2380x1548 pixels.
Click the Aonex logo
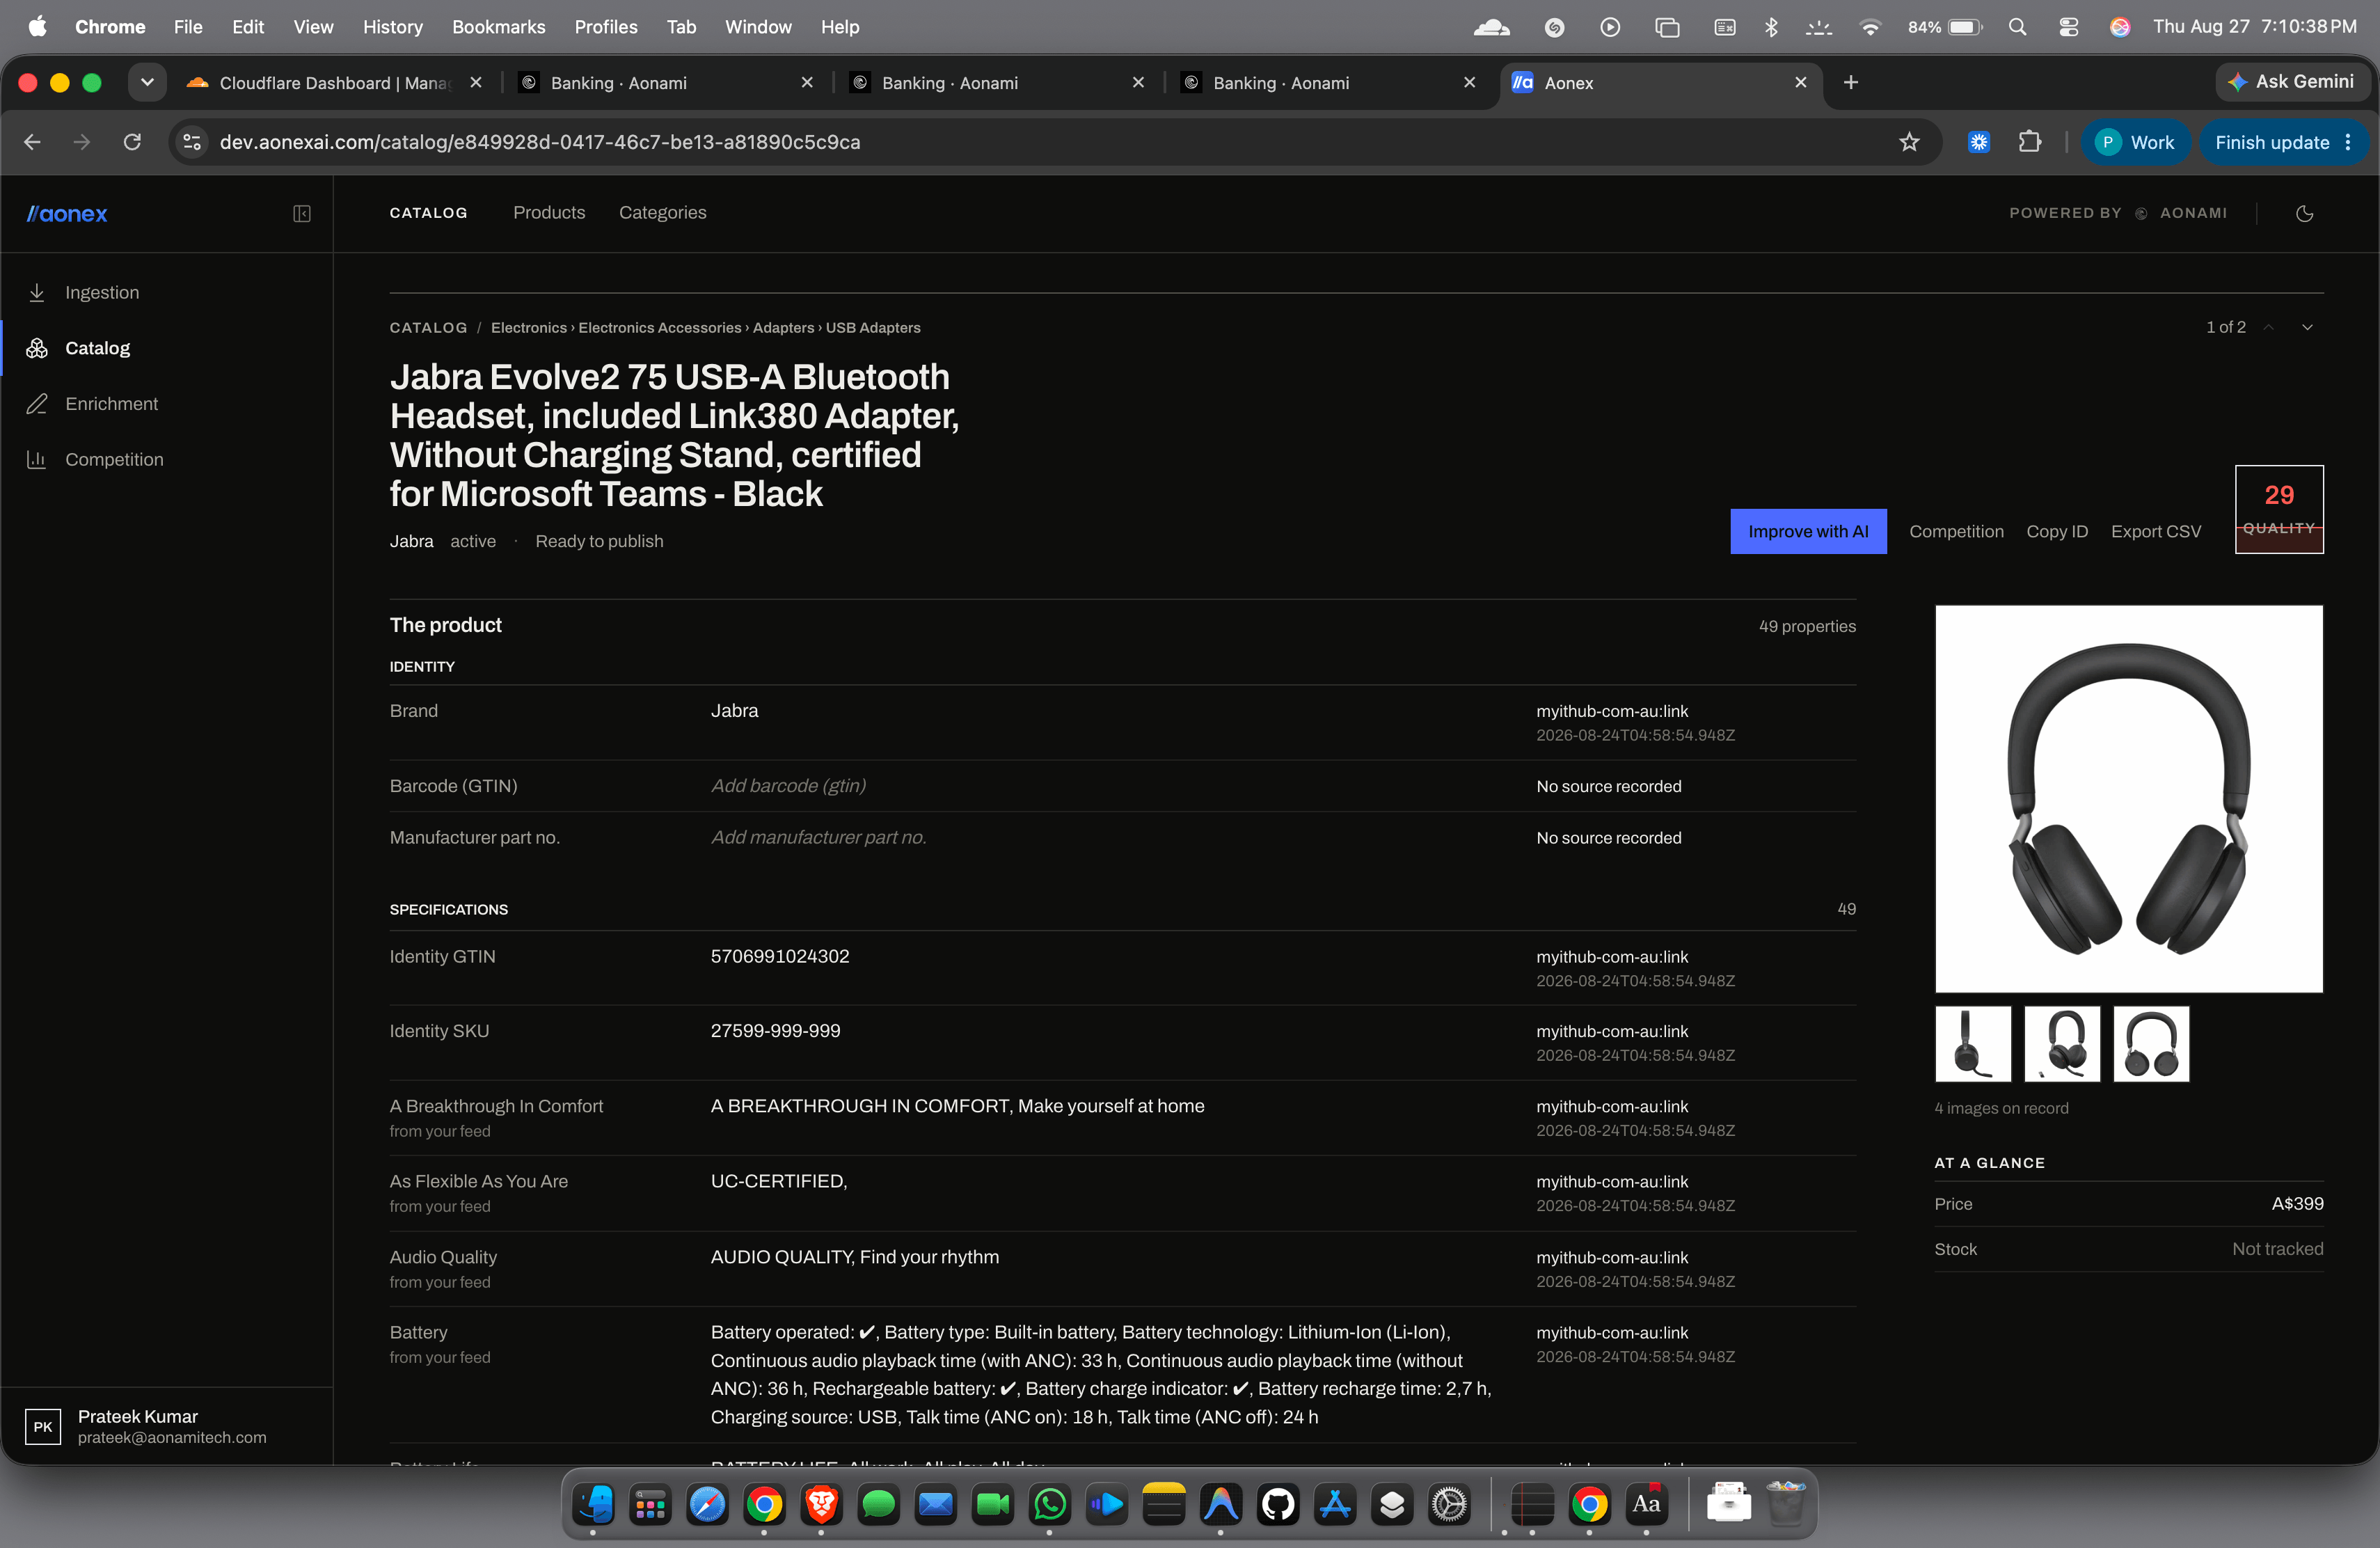(67, 213)
